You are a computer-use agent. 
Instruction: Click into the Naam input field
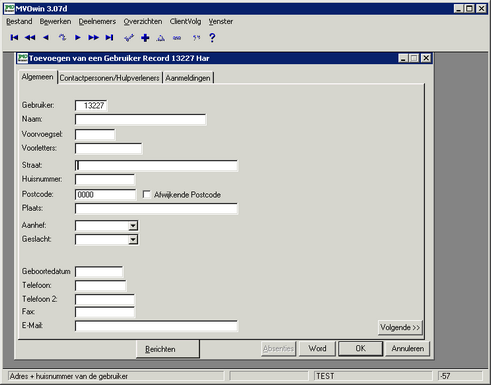pos(140,120)
